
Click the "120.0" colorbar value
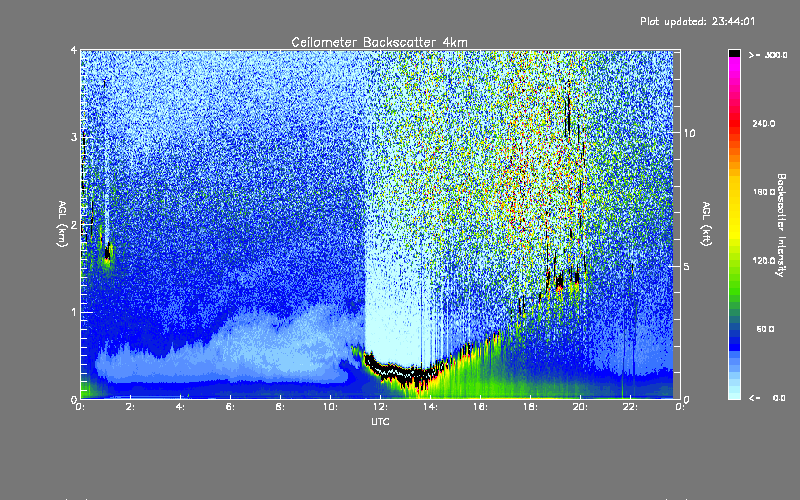click(x=764, y=260)
